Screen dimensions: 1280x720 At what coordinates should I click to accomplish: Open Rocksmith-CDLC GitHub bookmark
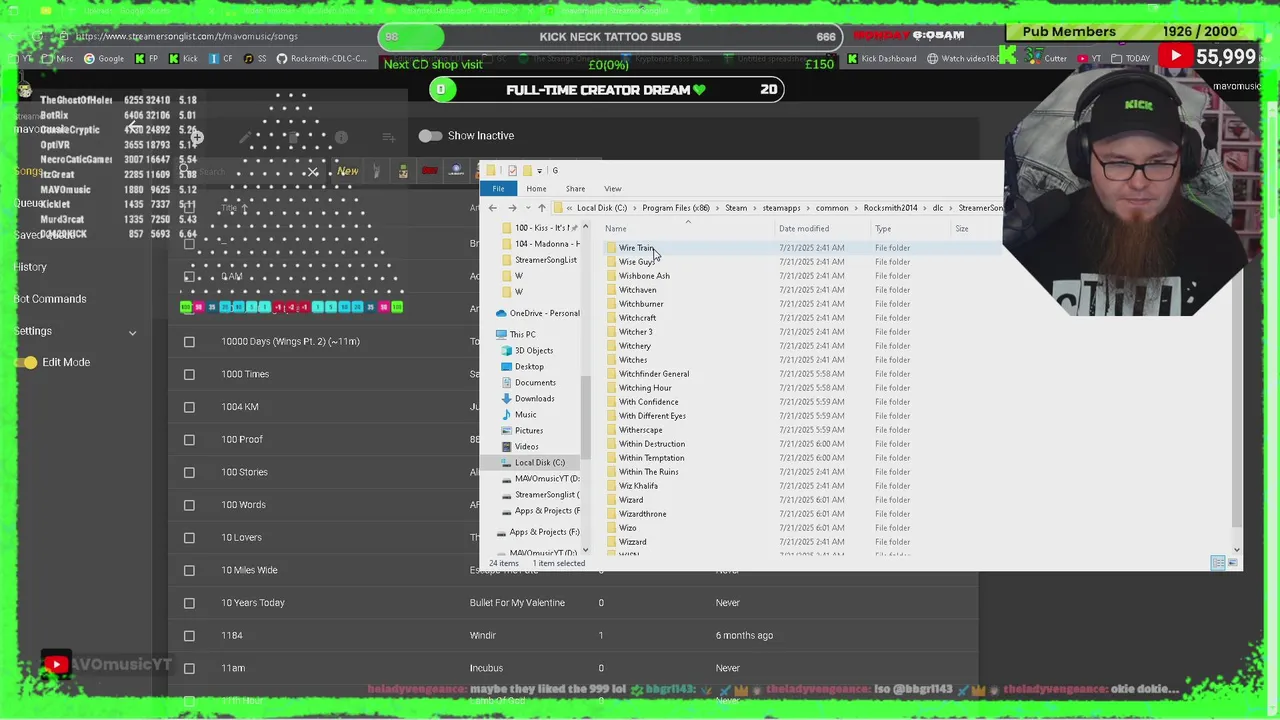(x=322, y=59)
